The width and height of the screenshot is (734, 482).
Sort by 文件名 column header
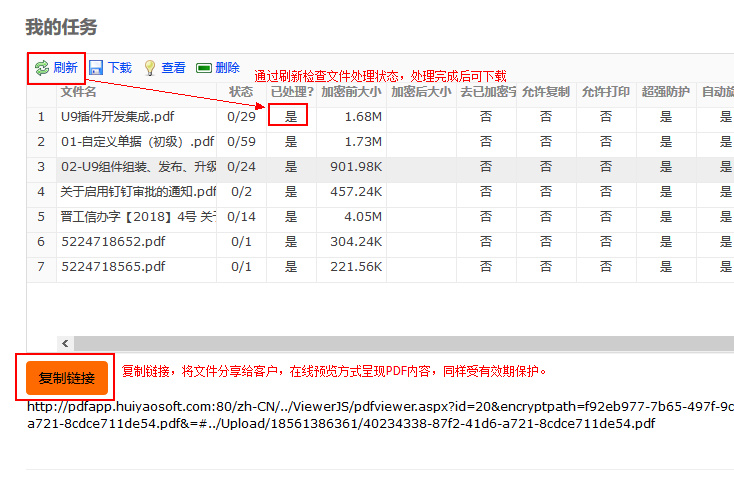click(x=78, y=92)
